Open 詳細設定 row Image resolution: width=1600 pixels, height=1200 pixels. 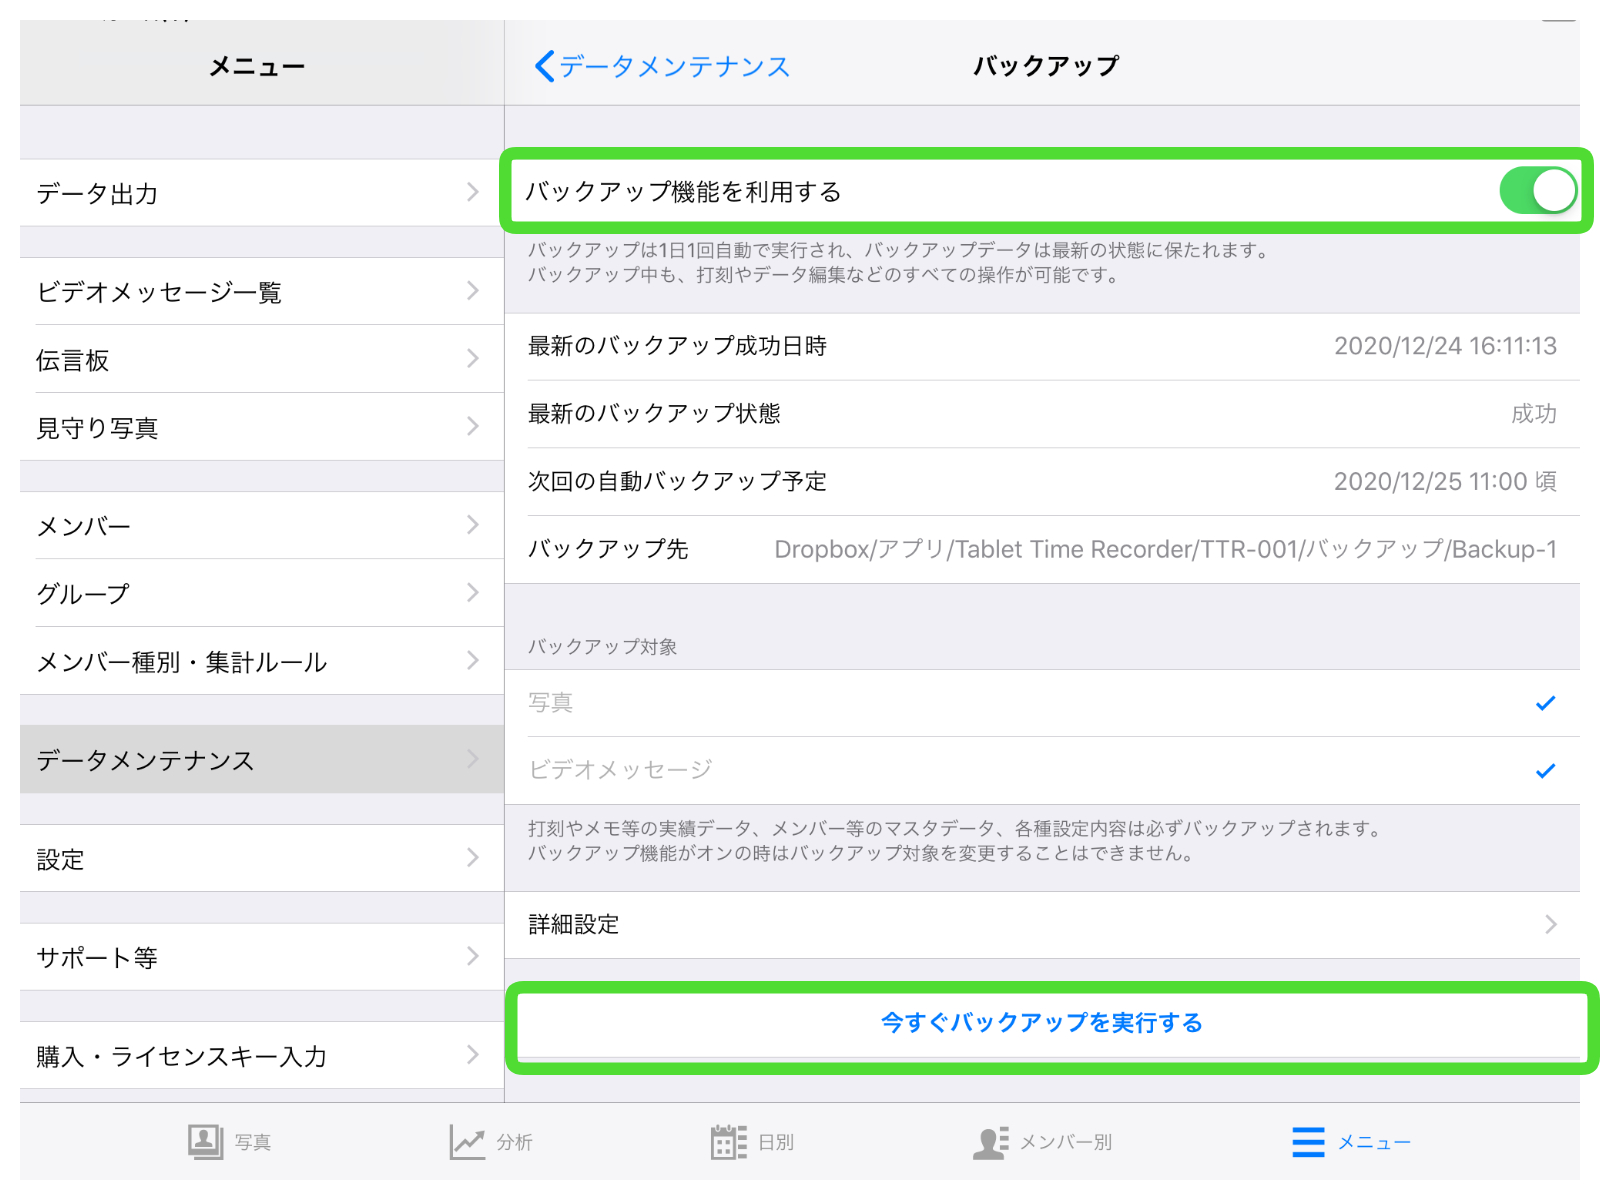click(x=1042, y=924)
